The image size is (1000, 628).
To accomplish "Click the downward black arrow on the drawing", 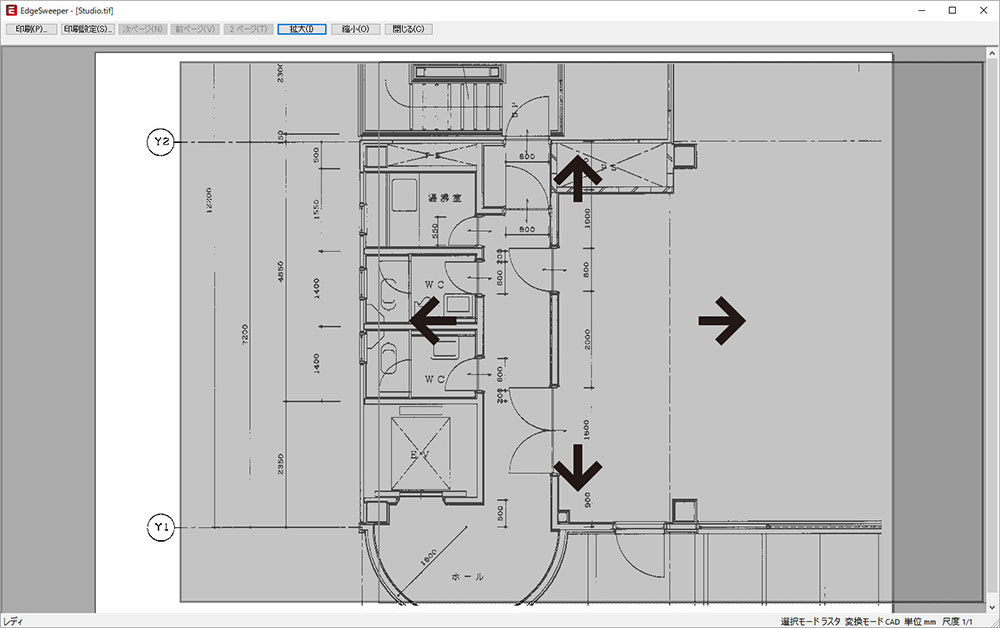I will point(578,466).
